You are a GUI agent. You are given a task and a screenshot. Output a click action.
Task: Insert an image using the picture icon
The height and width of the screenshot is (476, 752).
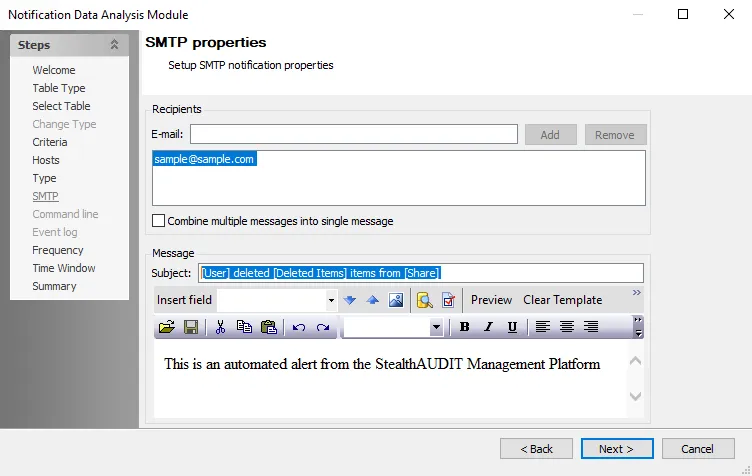[x=396, y=300]
